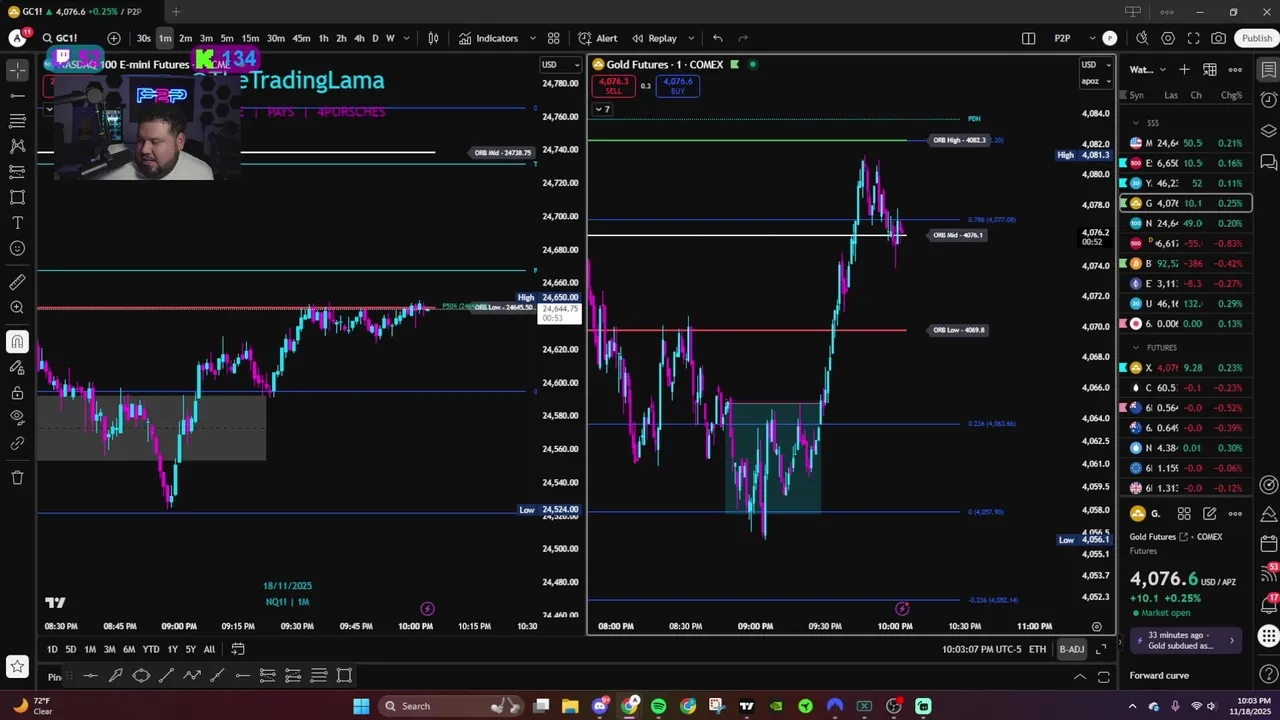
Task: Expand the Indicators favorites dropdown
Action: [x=532, y=38]
